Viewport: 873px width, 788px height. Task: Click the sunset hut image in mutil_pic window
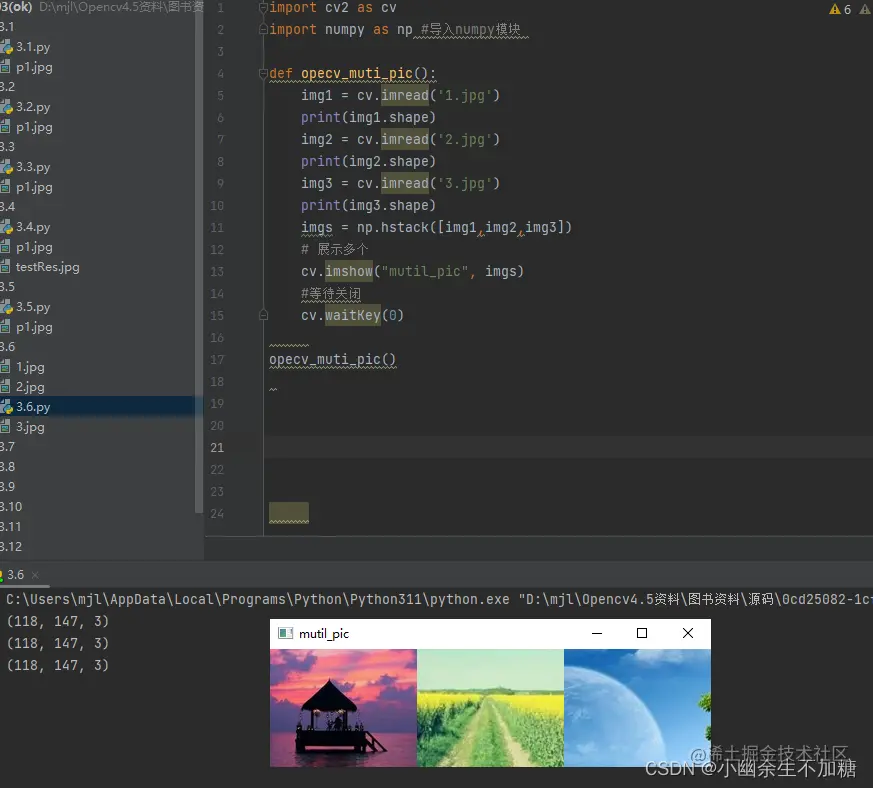click(x=343, y=708)
